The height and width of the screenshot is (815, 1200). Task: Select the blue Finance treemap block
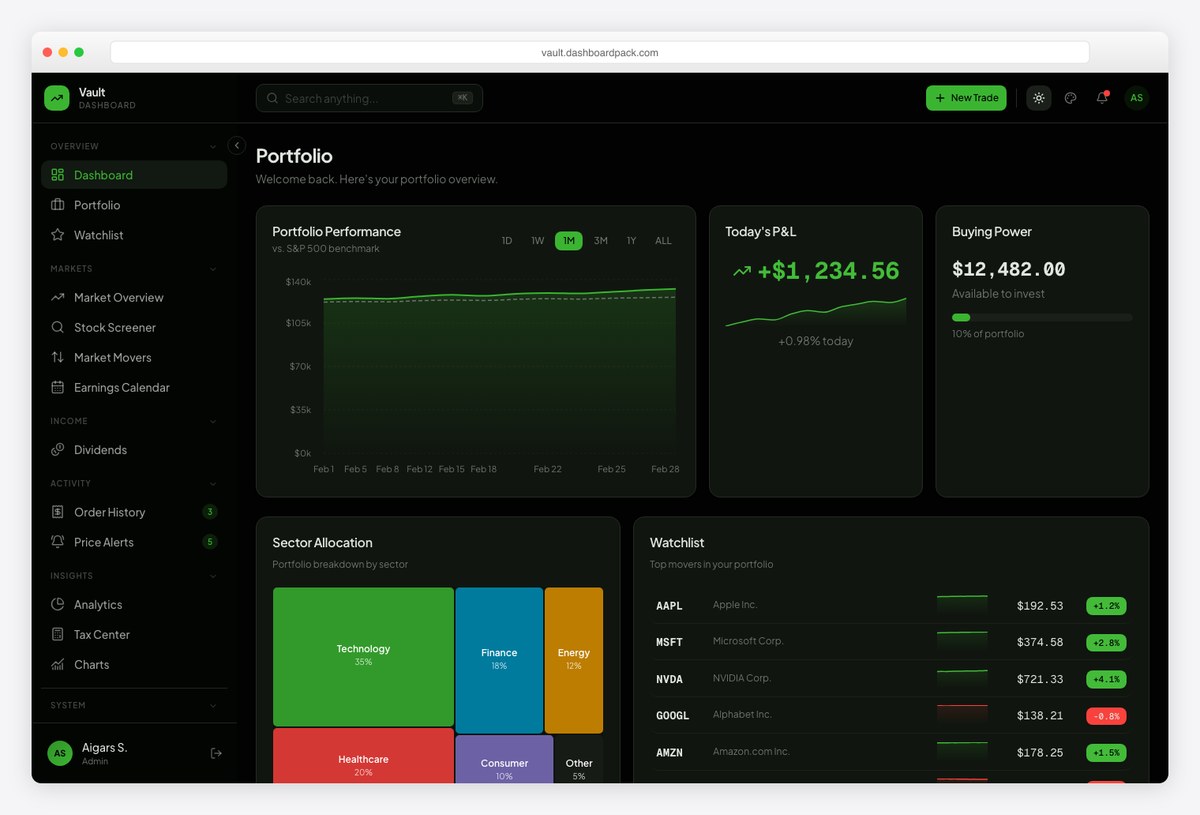point(499,660)
